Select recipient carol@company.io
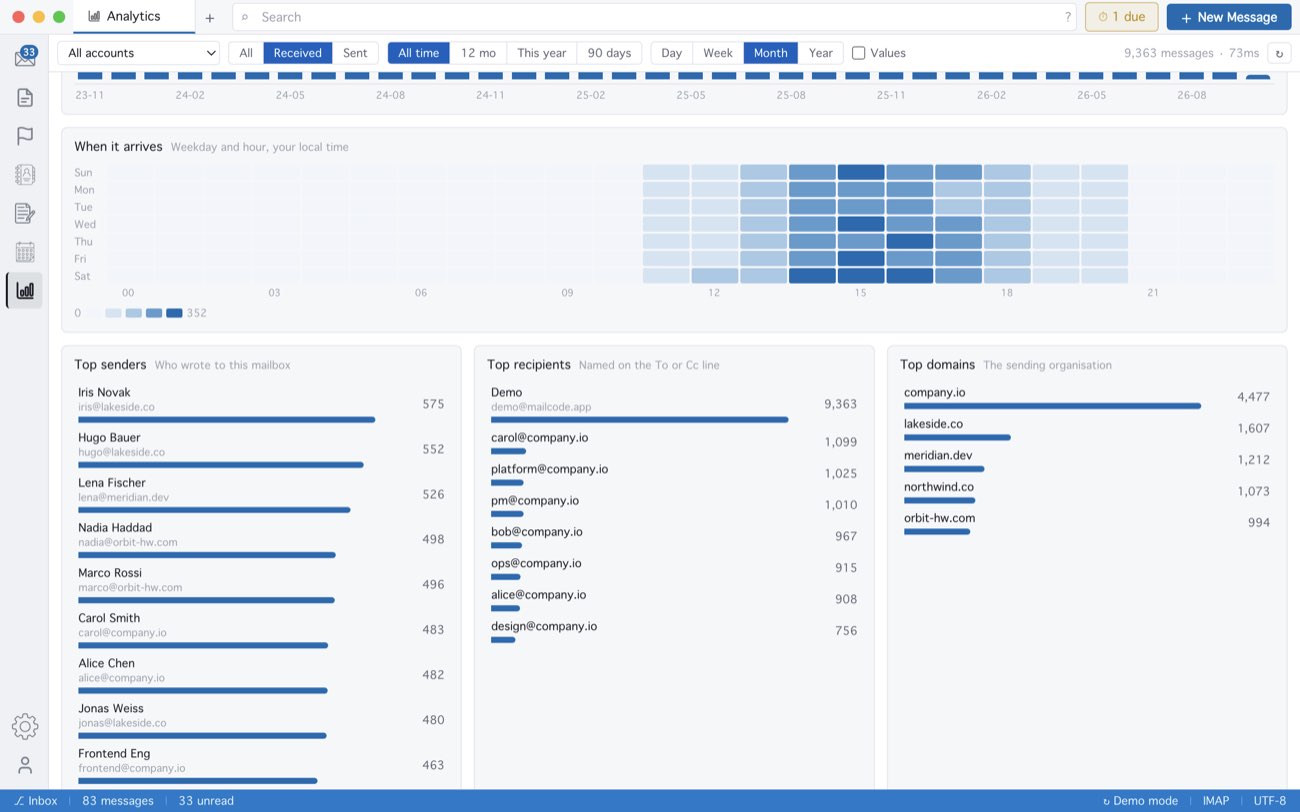 coord(674,443)
